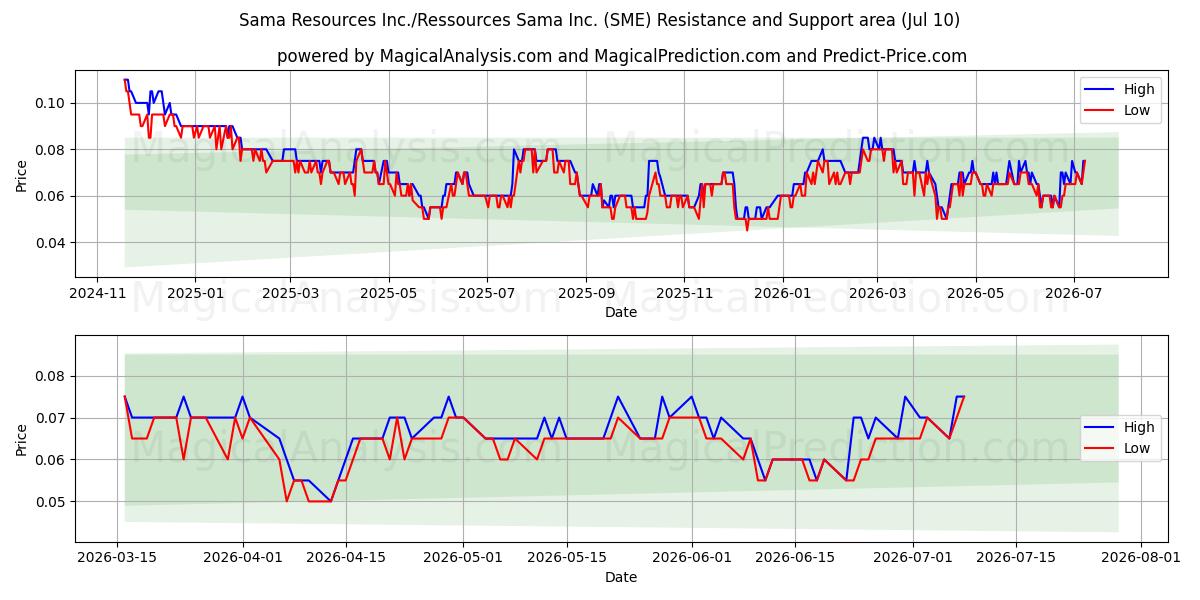Click the 2025-07 x-axis tick label
Image resolution: width=1200 pixels, height=600 pixels.
tap(487, 293)
